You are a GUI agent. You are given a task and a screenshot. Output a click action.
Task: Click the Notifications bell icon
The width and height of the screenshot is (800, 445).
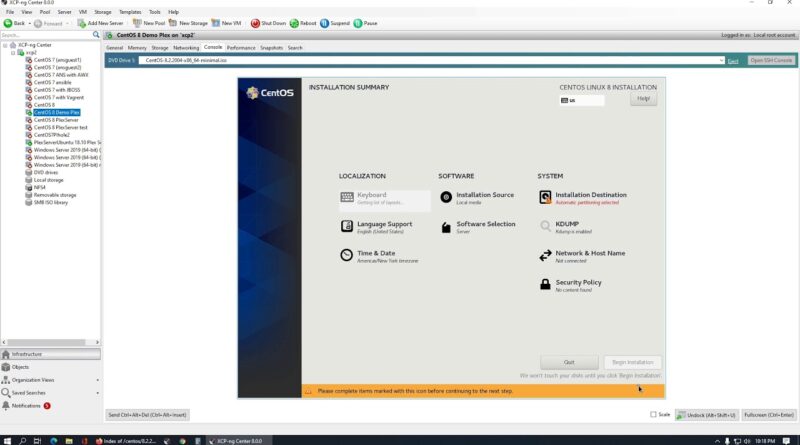[x=6, y=406]
